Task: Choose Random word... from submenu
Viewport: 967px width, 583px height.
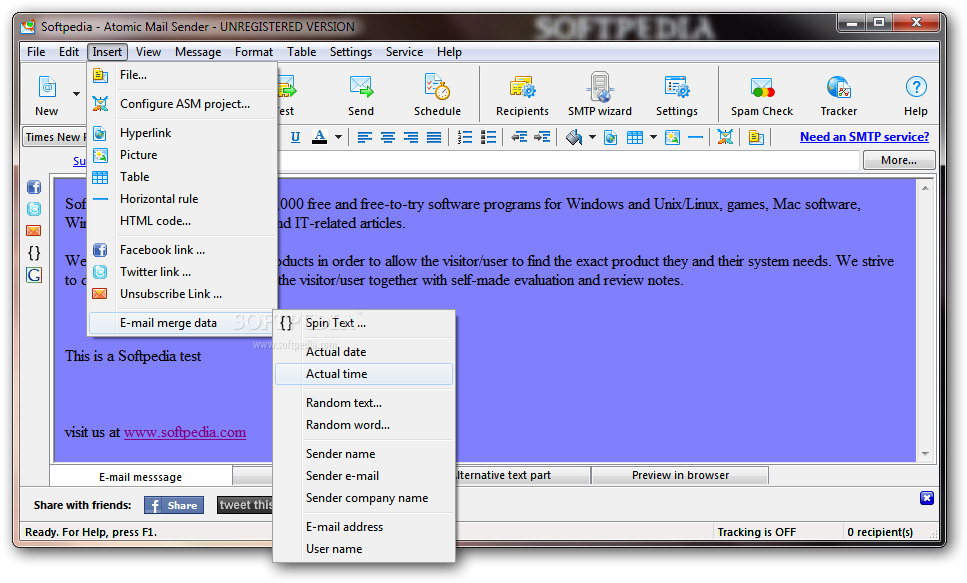Action: (x=364, y=425)
